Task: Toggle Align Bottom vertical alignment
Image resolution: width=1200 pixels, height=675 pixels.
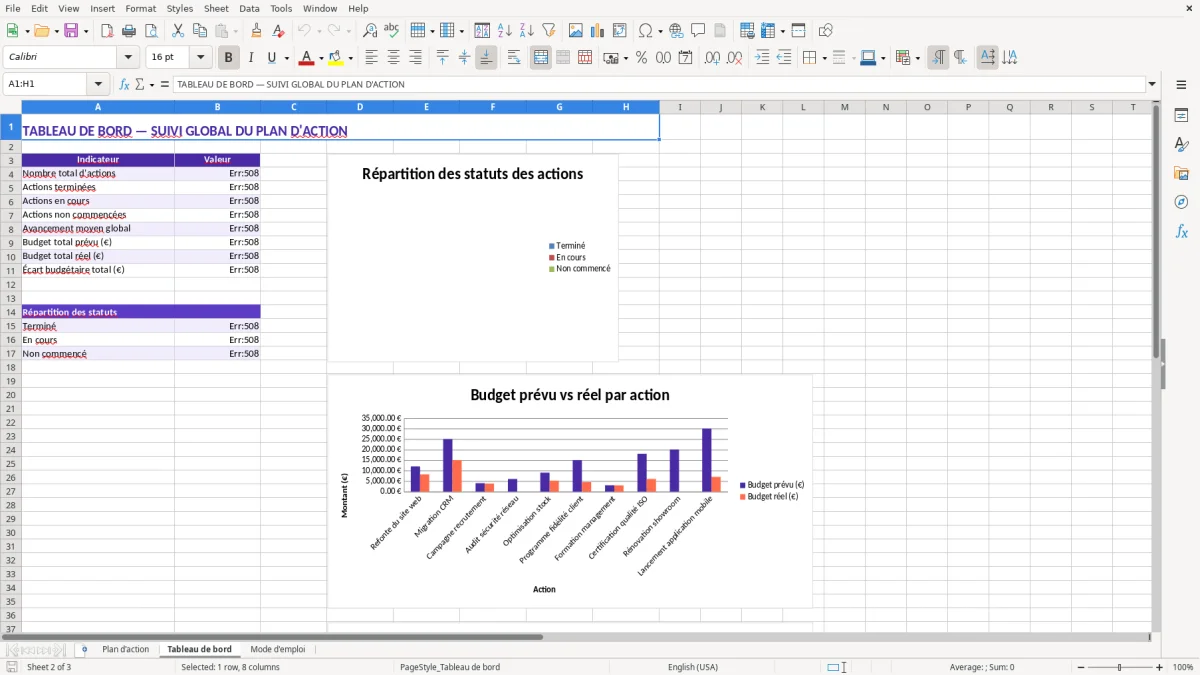Action: click(486, 58)
